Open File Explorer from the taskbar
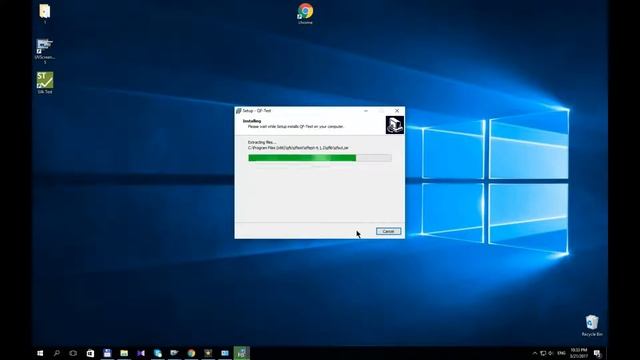Image resolution: width=640 pixels, height=360 pixels. tap(124, 353)
